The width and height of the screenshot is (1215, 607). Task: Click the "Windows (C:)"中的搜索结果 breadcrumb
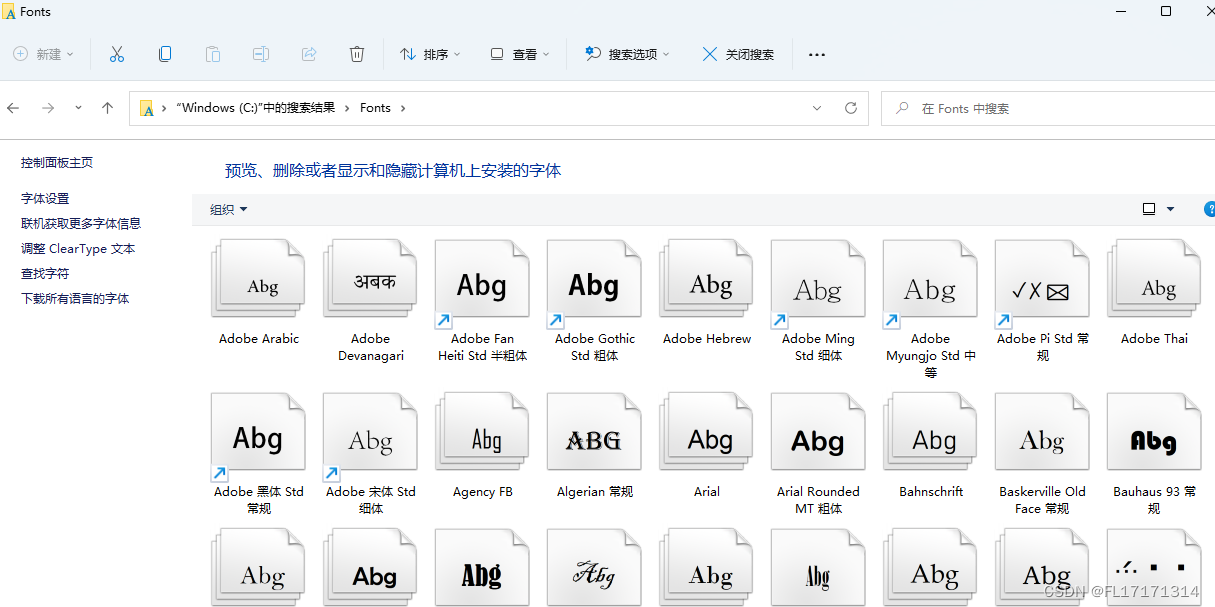point(255,108)
